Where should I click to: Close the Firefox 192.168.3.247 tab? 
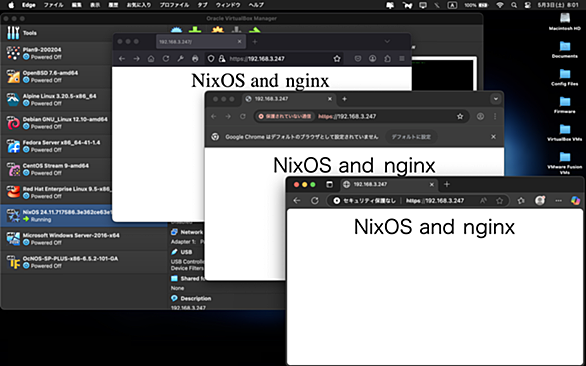[x=240, y=41]
